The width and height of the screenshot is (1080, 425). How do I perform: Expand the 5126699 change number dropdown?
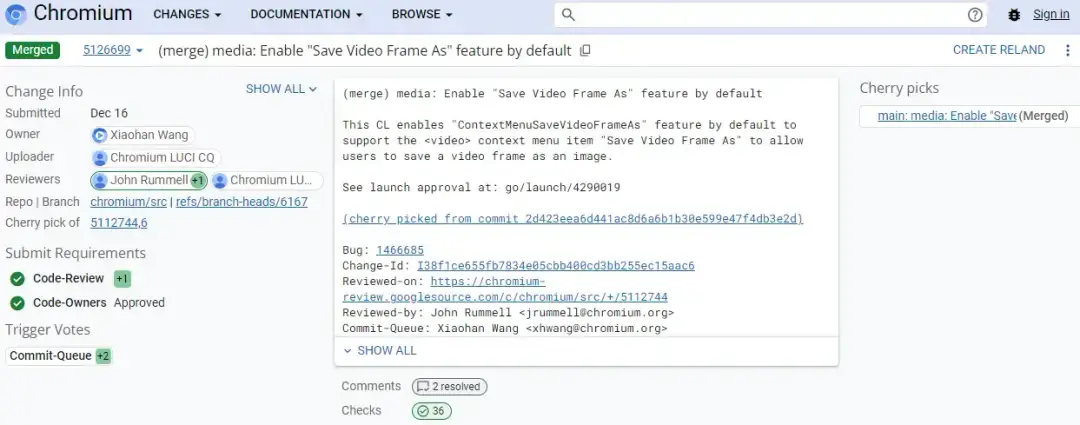[113, 50]
